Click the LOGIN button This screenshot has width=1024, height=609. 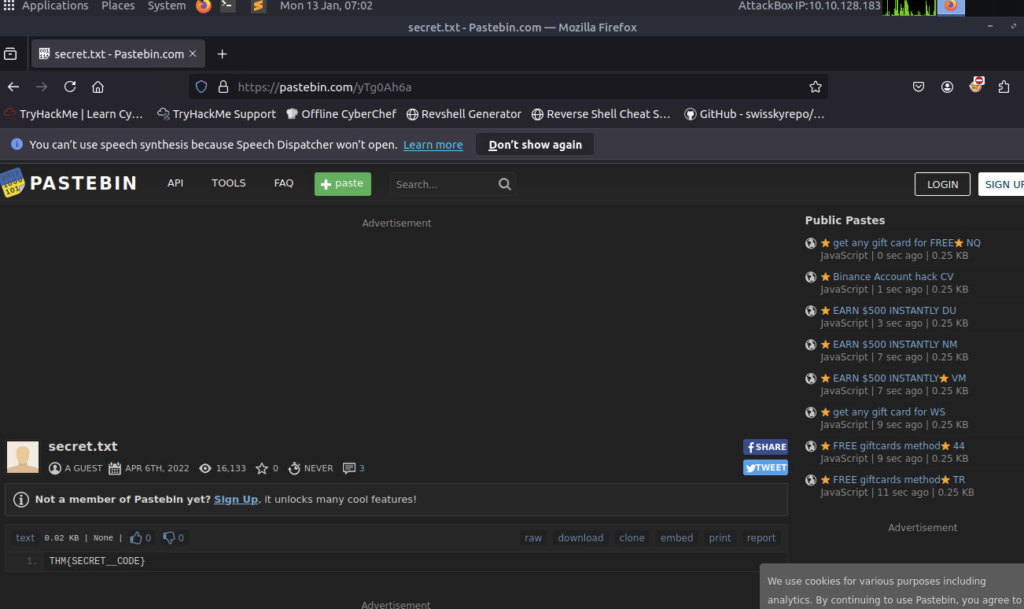(942, 184)
